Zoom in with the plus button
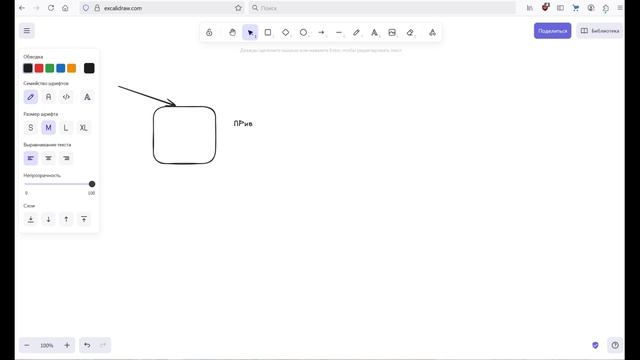Screen dimensions: 640x360 coord(67,345)
